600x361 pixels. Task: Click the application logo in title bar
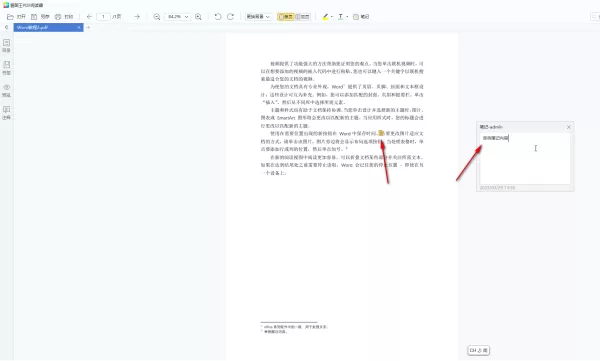point(6,5)
